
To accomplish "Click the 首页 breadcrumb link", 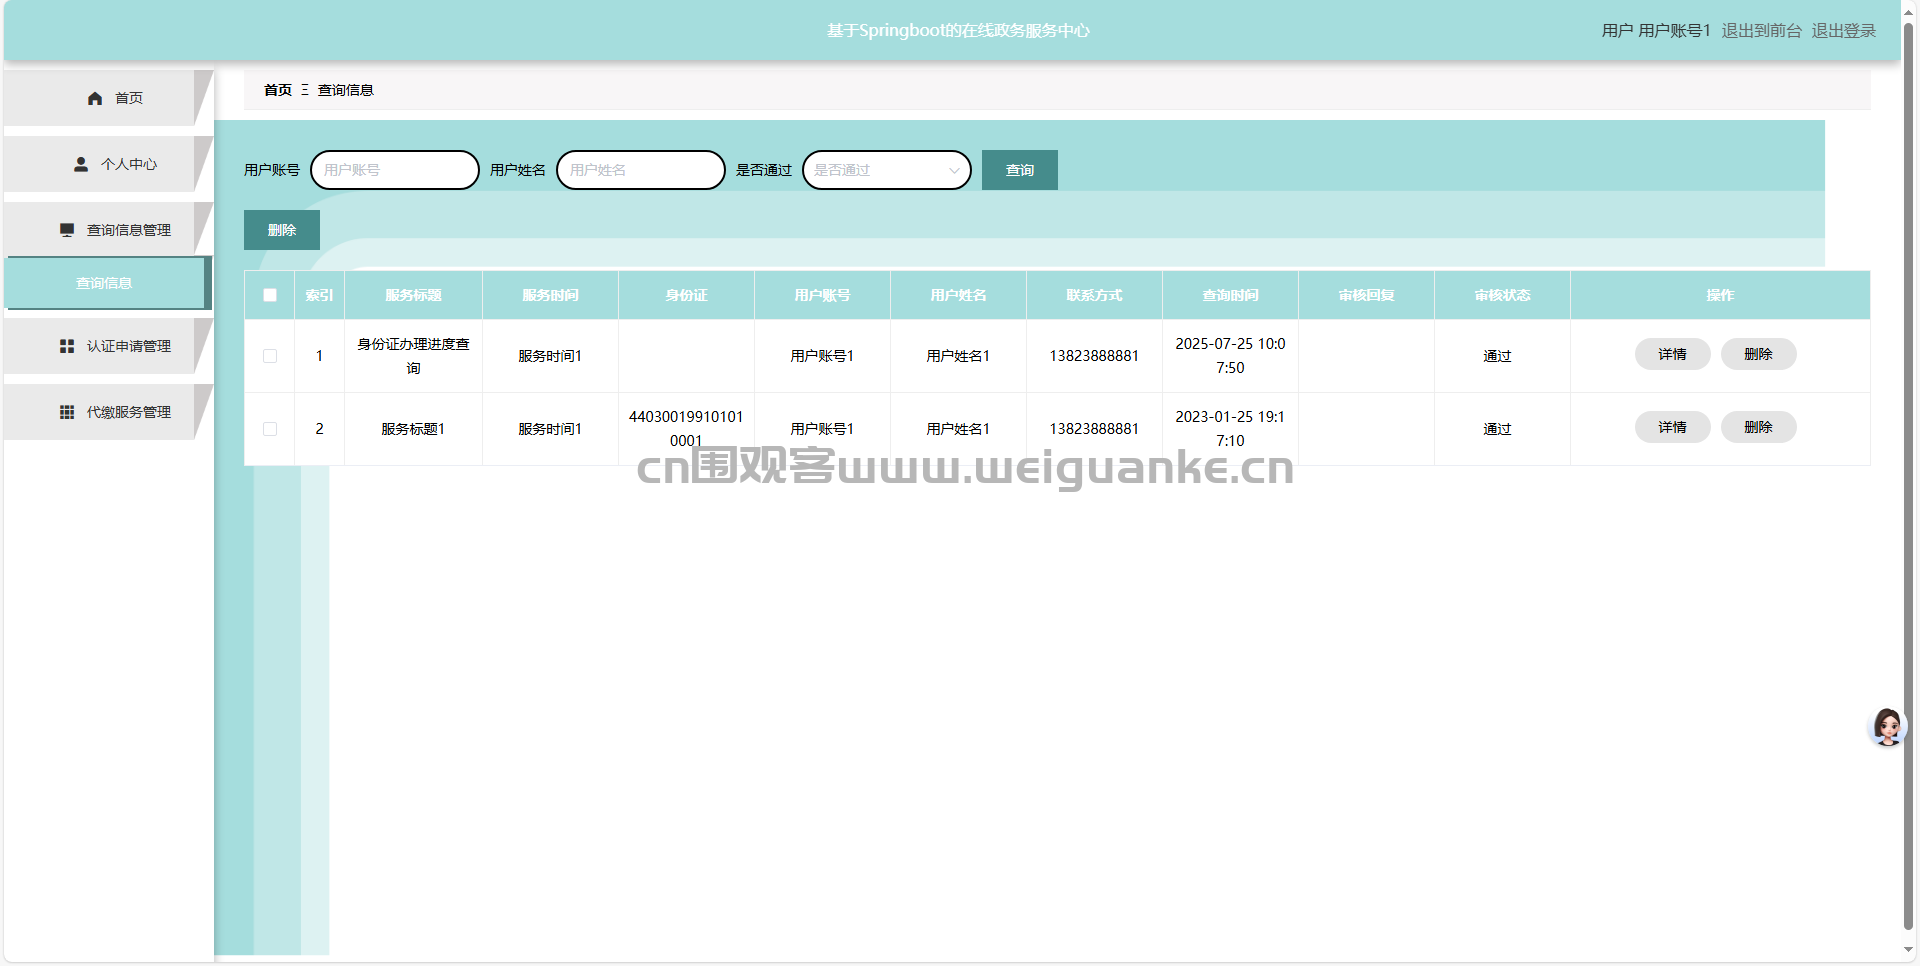I will (x=277, y=90).
